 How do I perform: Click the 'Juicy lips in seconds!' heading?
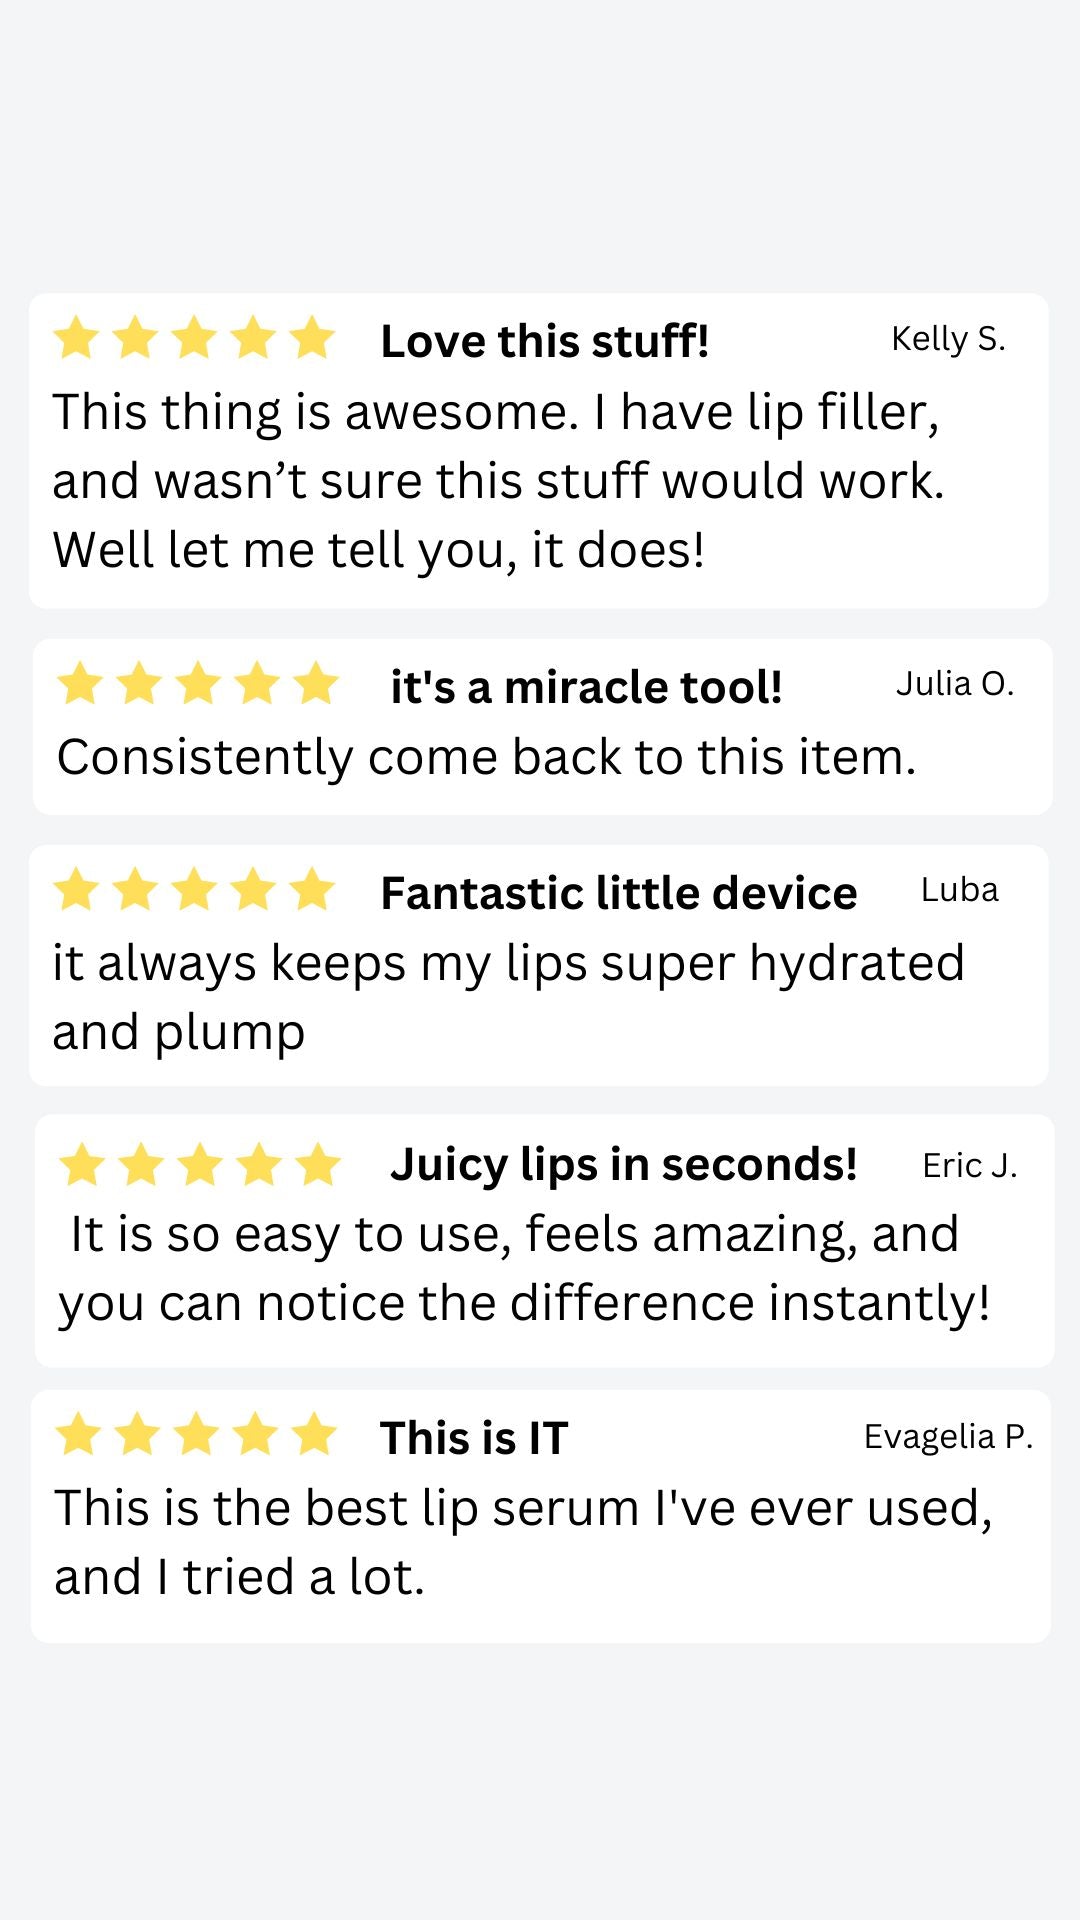[623, 1165]
